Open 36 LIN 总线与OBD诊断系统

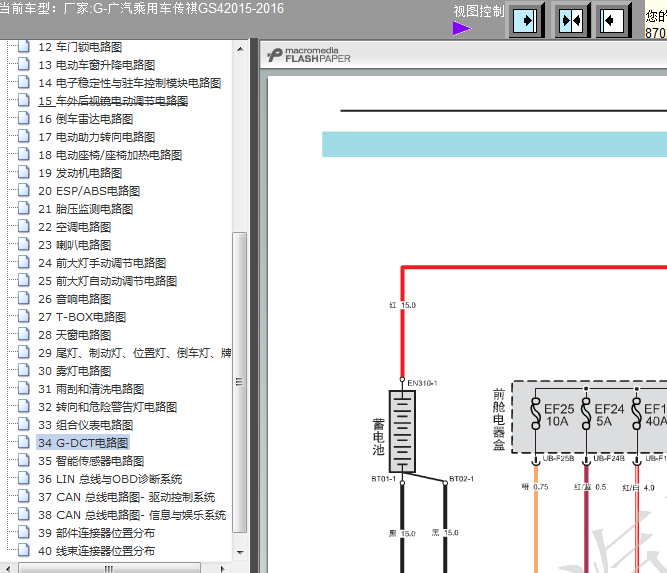coord(110,479)
